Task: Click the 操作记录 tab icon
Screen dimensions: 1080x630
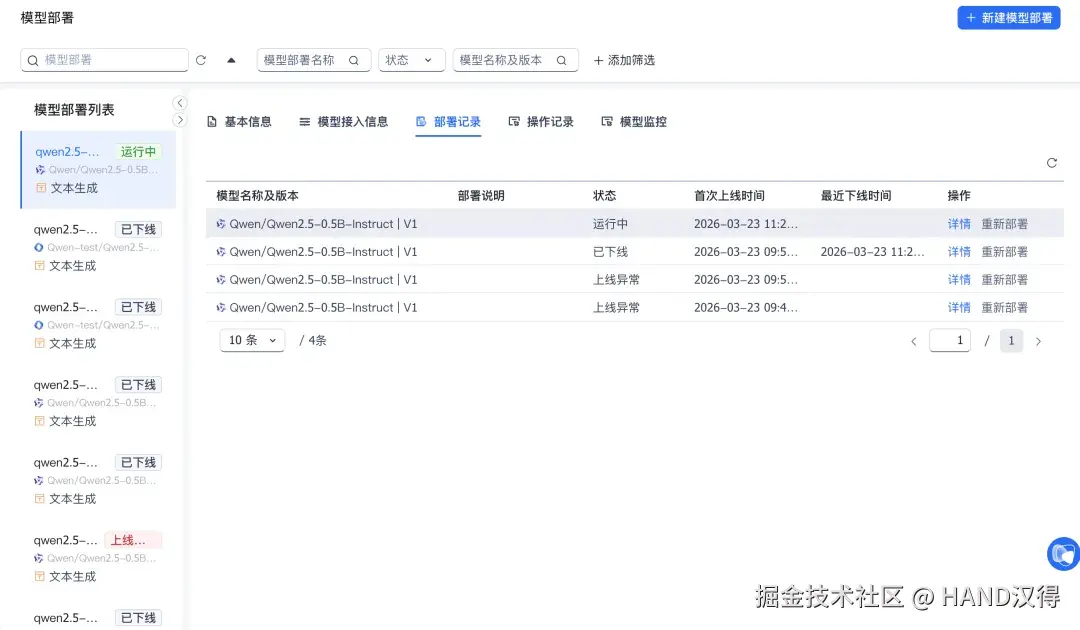Action: coord(514,122)
